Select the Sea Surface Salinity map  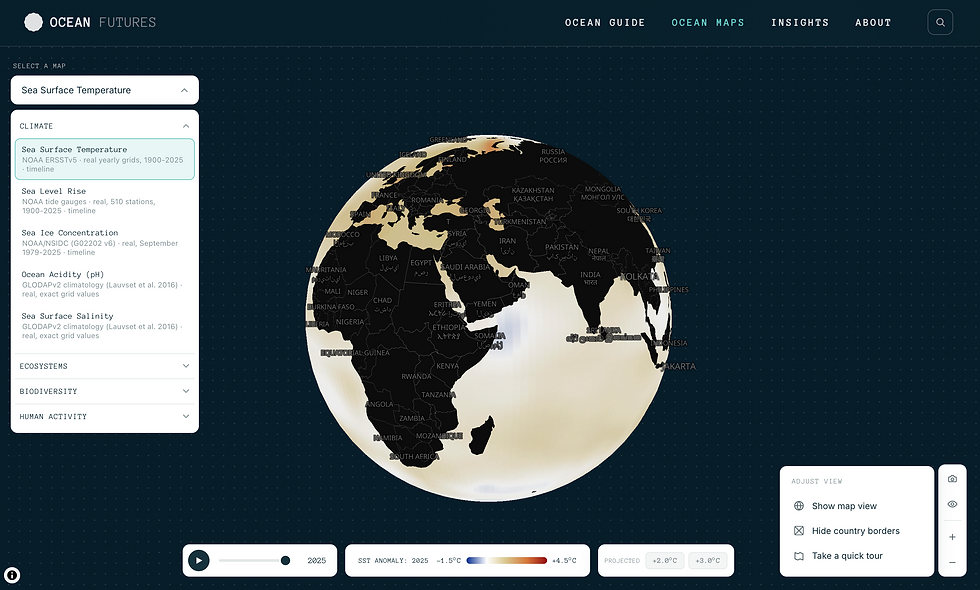(x=105, y=326)
